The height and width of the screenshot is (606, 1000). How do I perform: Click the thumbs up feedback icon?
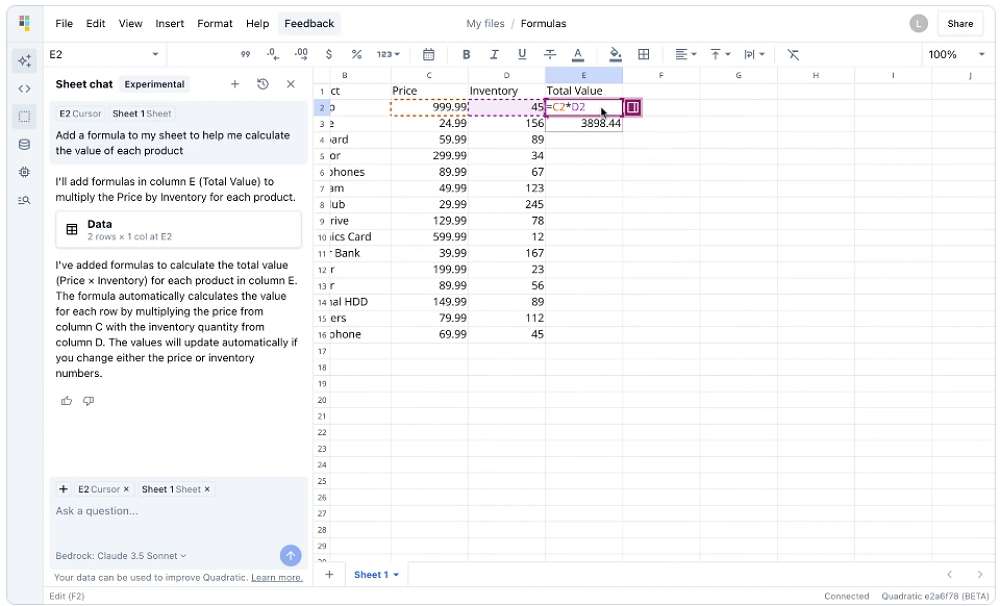pos(66,401)
